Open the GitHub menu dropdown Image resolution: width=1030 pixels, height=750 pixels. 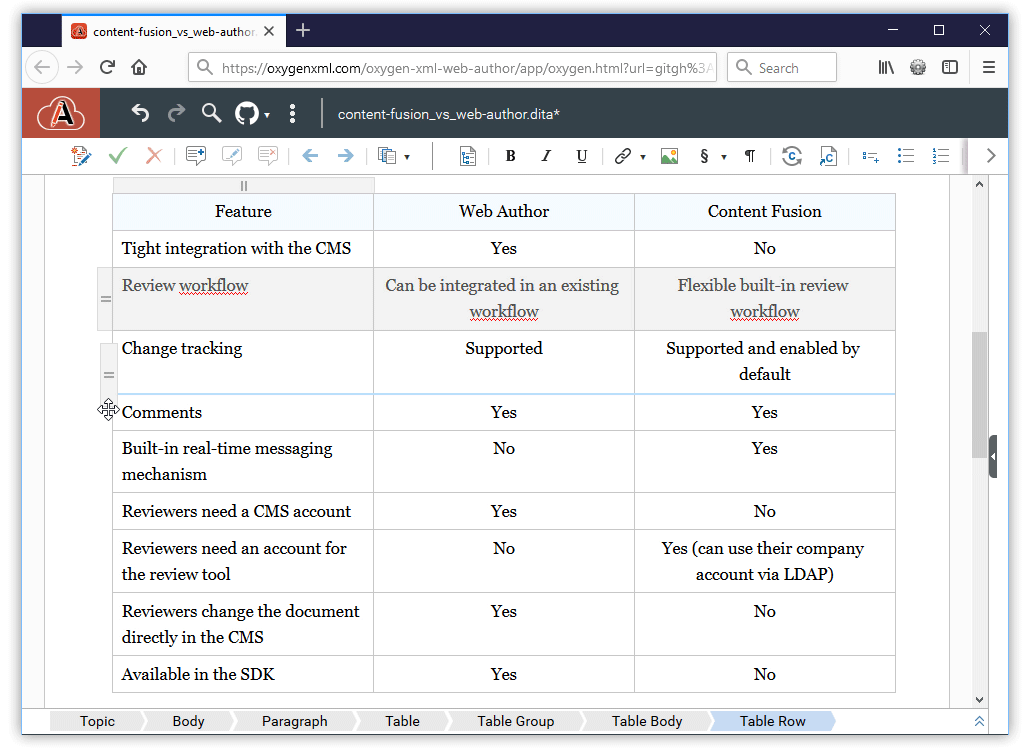pos(252,114)
